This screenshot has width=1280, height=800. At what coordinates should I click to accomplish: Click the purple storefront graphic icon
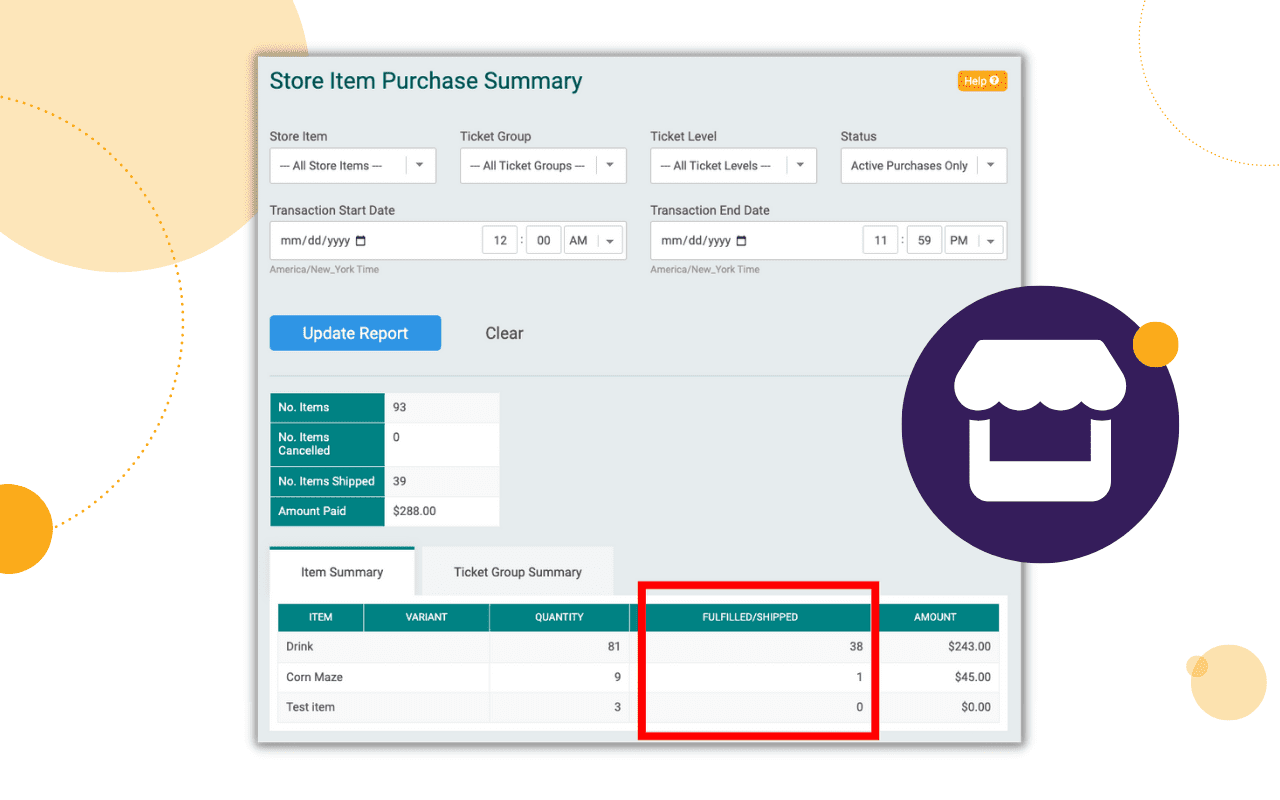1040,424
